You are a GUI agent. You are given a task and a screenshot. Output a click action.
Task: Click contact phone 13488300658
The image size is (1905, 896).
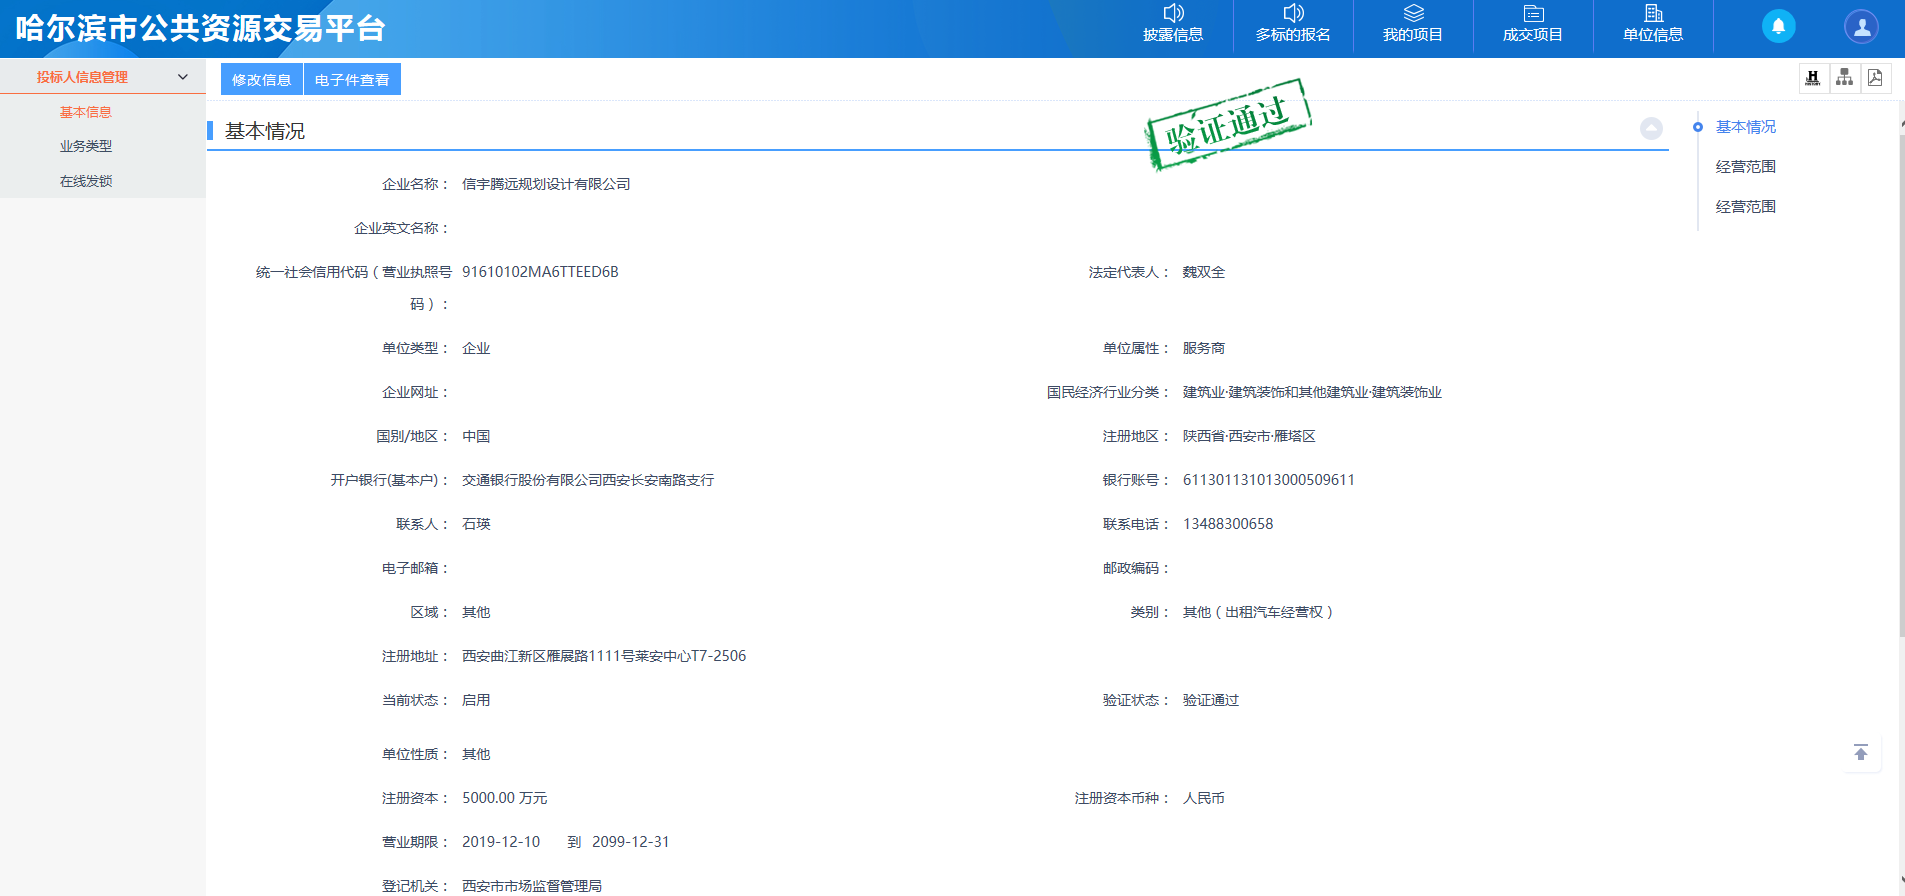[x=1228, y=524]
